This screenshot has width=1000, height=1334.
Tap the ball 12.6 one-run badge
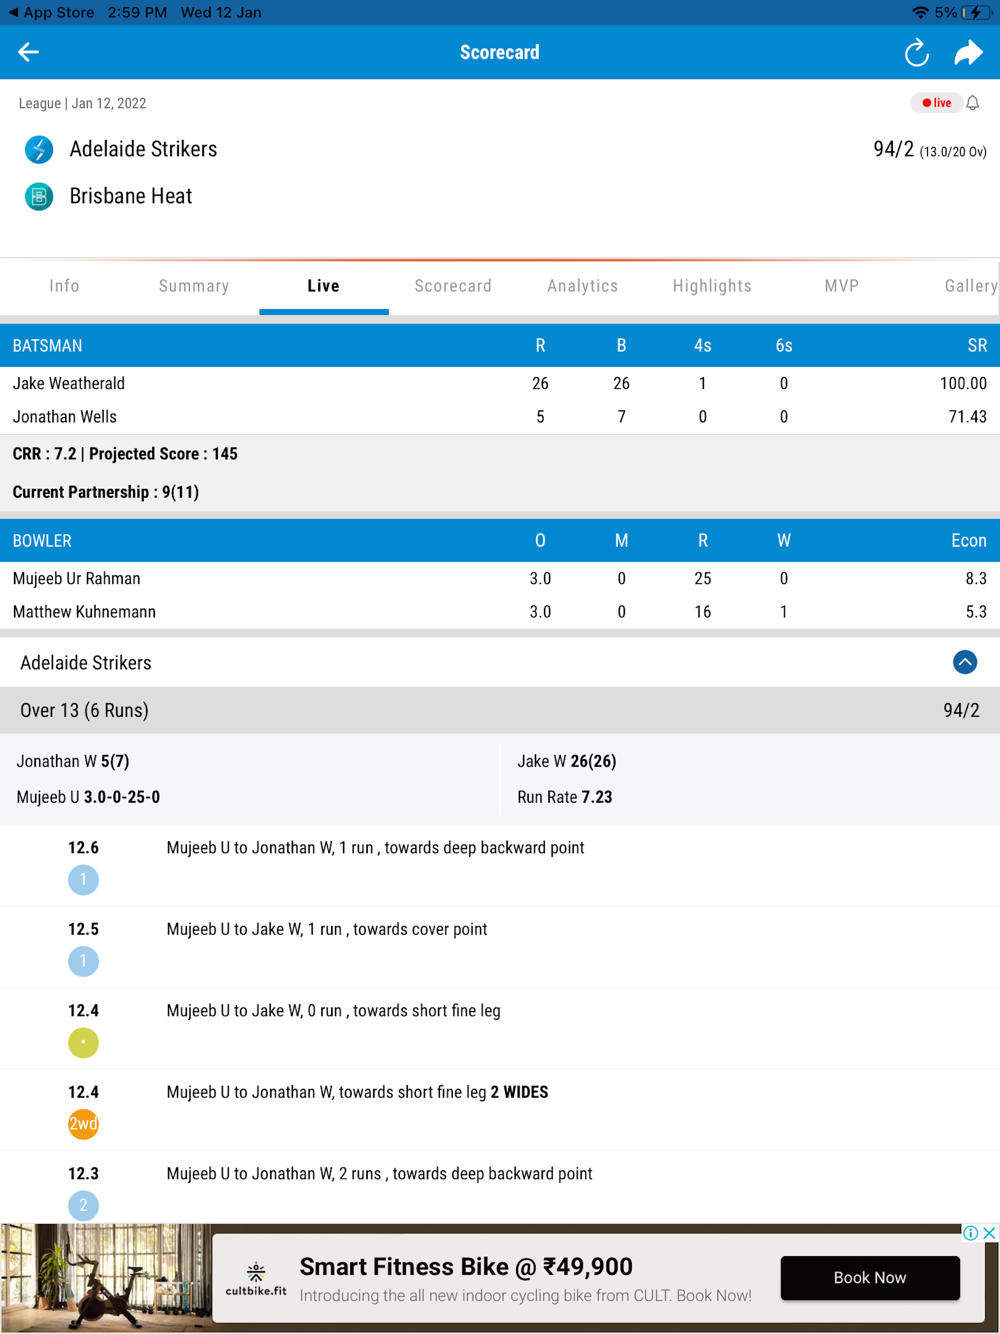[x=83, y=880]
